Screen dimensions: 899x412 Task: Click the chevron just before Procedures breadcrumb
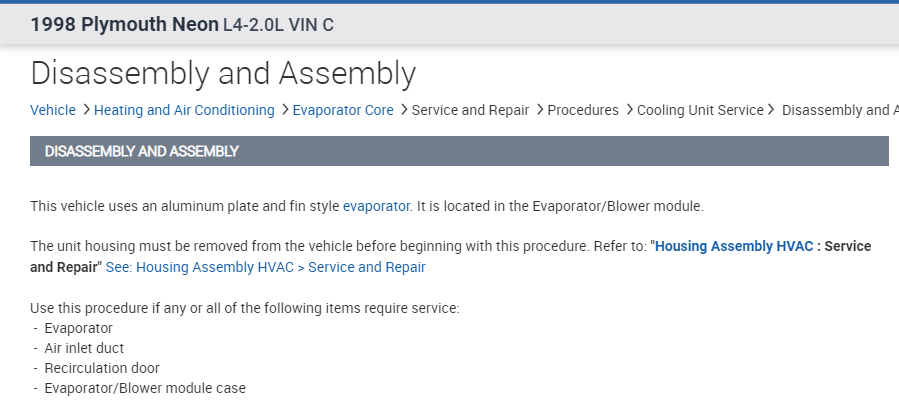click(x=539, y=110)
